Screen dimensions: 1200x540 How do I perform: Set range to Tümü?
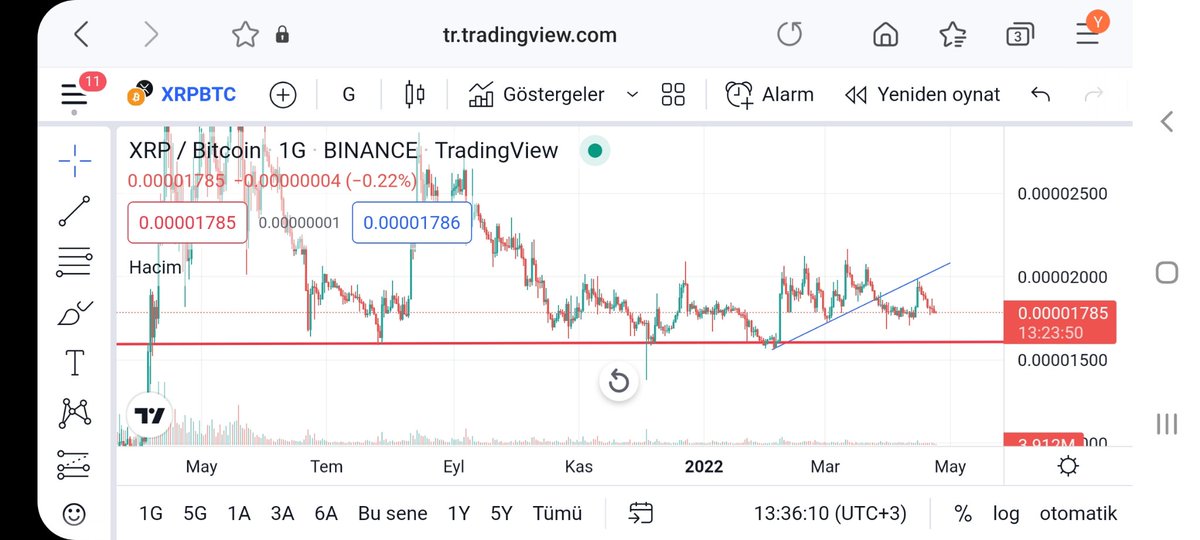pos(557,514)
